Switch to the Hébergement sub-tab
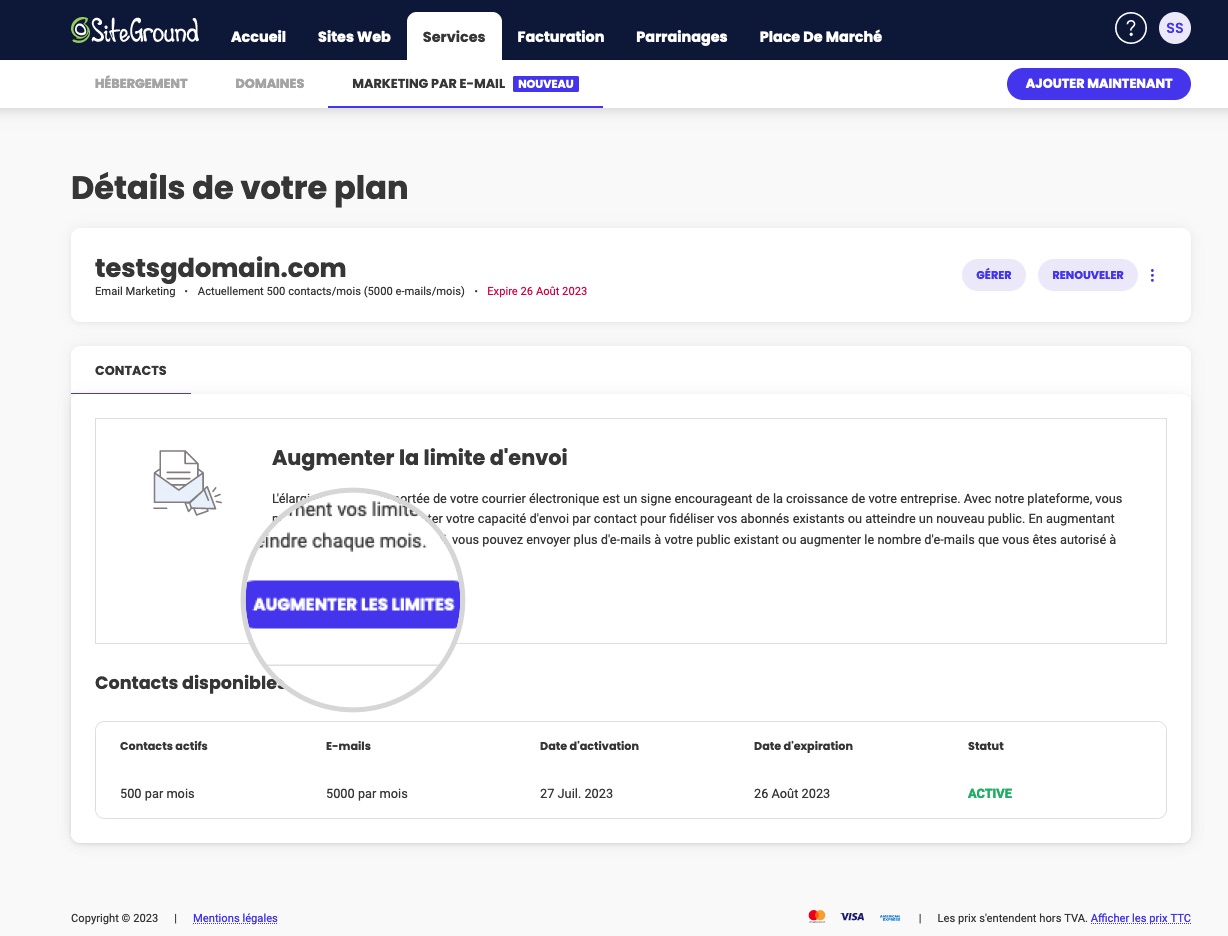This screenshot has width=1228, height=936. click(x=141, y=84)
